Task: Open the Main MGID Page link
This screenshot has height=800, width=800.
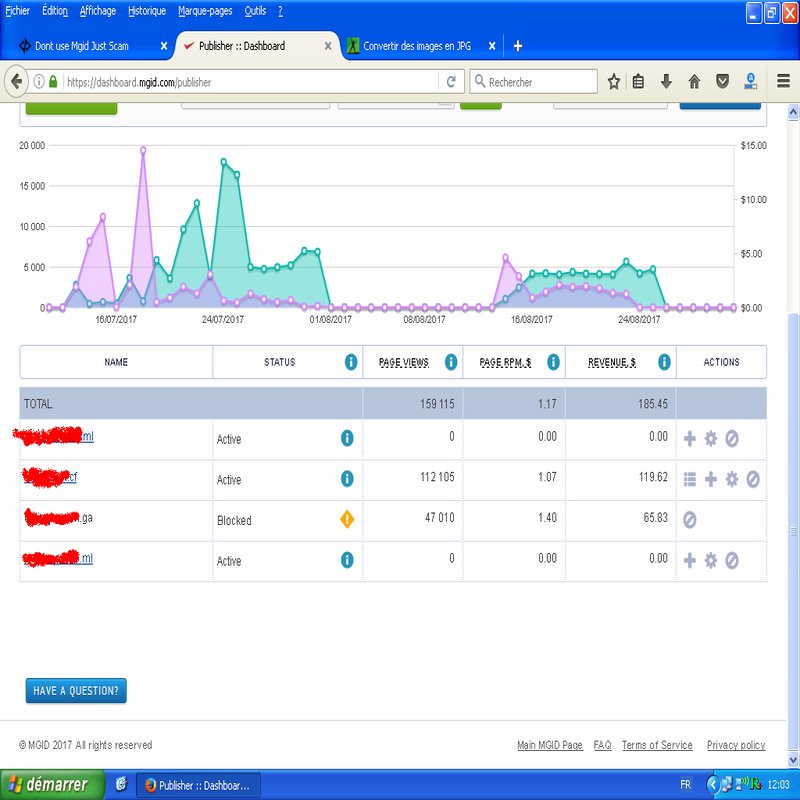Action: point(549,745)
